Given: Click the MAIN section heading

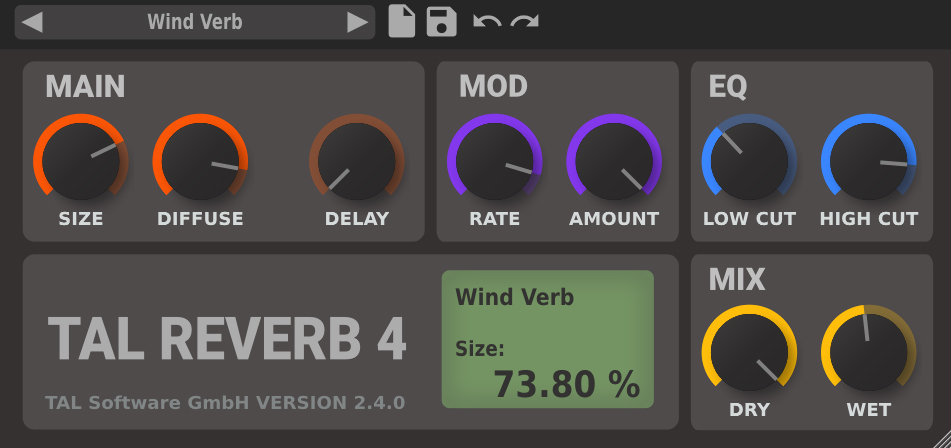Looking at the screenshot, I should pyautogui.click(x=85, y=87).
